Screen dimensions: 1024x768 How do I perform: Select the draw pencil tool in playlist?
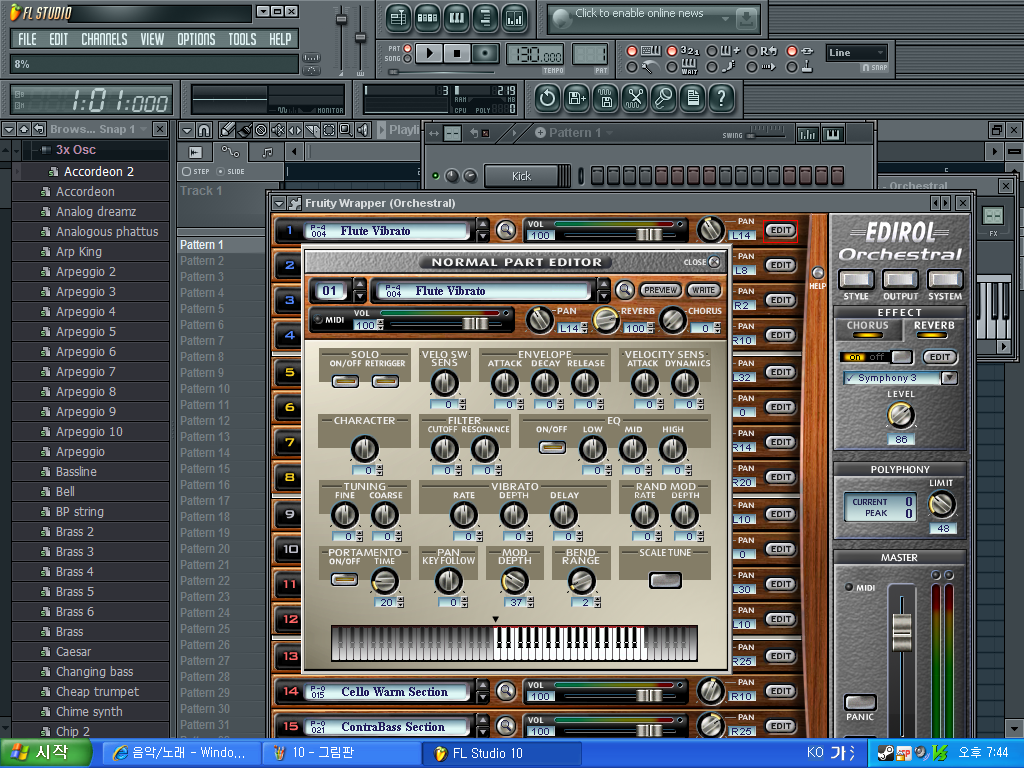click(x=227, y=130)
